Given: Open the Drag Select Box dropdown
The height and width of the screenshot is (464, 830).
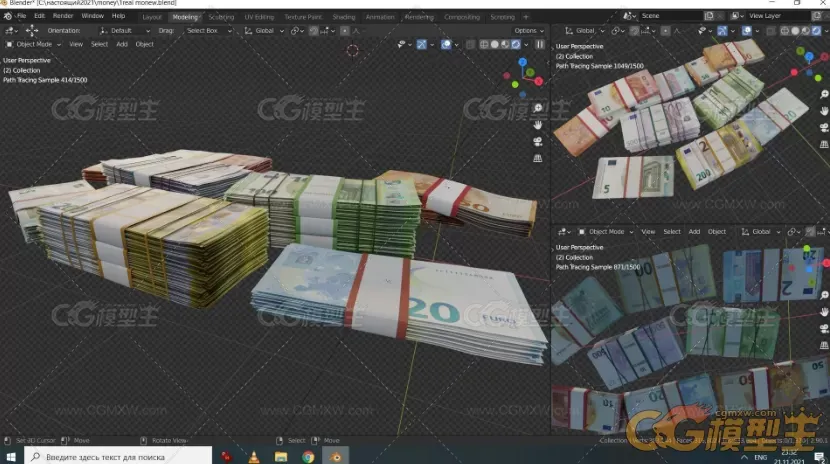Looking at the screenshot, I should [x=208, y=31].
